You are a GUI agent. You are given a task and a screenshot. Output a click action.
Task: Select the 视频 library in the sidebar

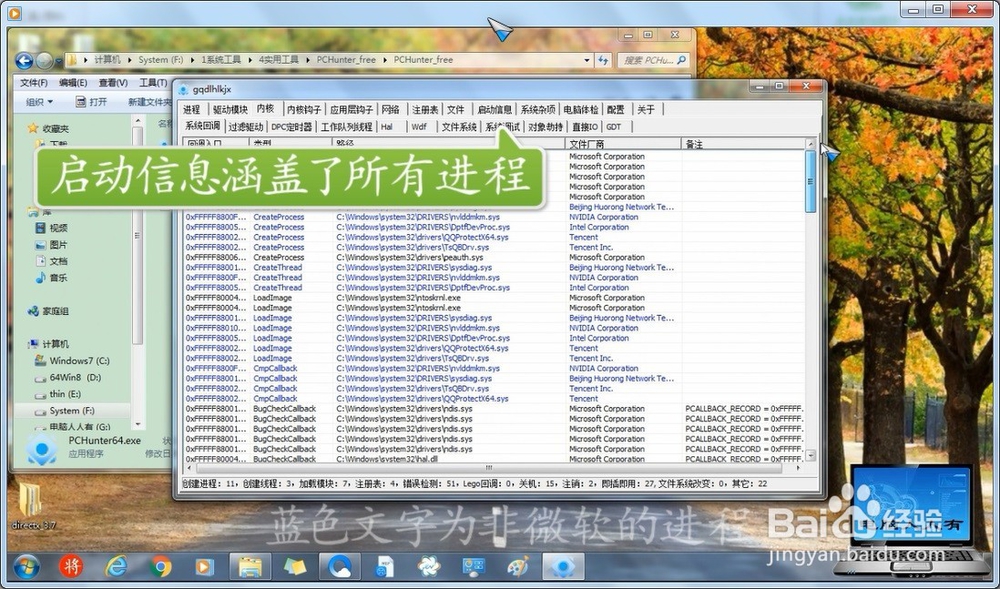pyautogui.click(x=52, y=228)
